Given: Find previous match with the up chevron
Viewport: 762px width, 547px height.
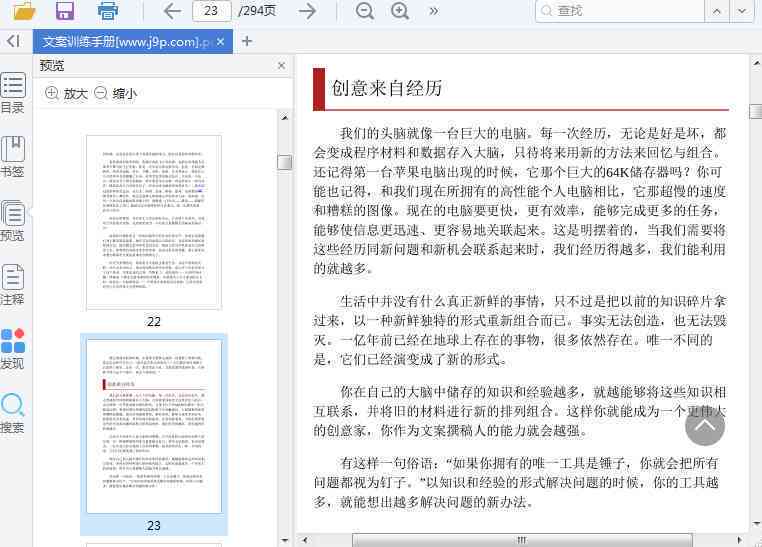Looking at the screenshot, I should [717, 11].
